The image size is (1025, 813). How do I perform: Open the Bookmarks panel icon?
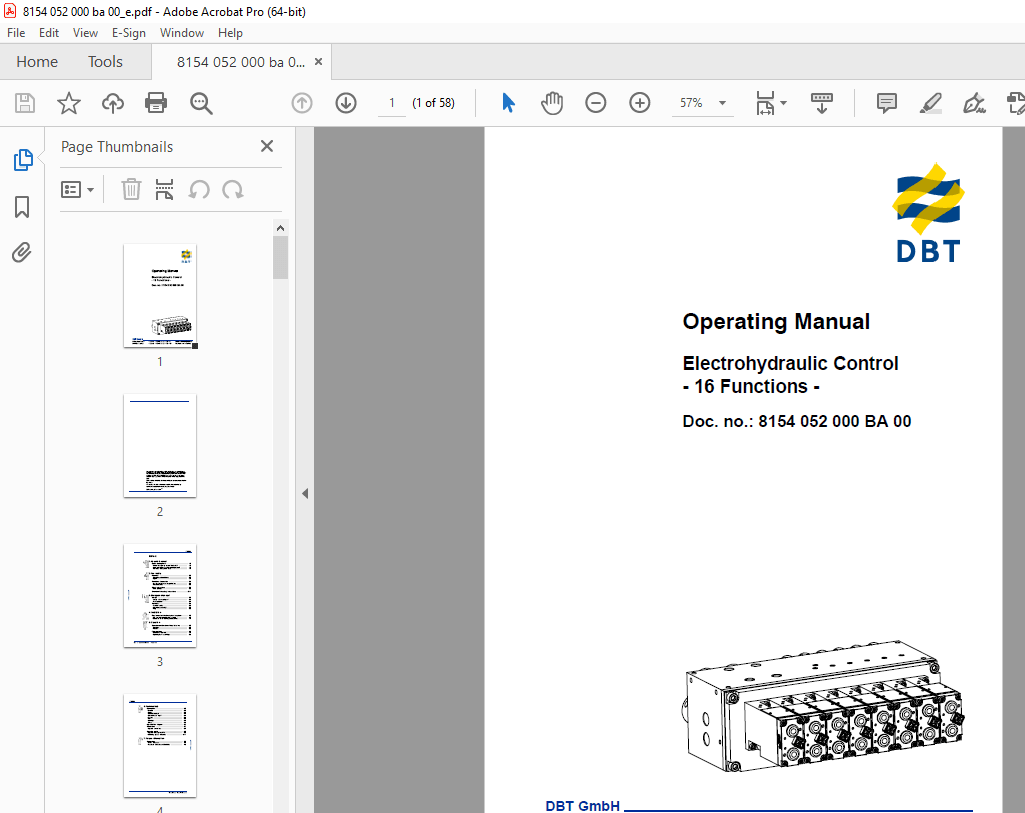coord(22,207)
